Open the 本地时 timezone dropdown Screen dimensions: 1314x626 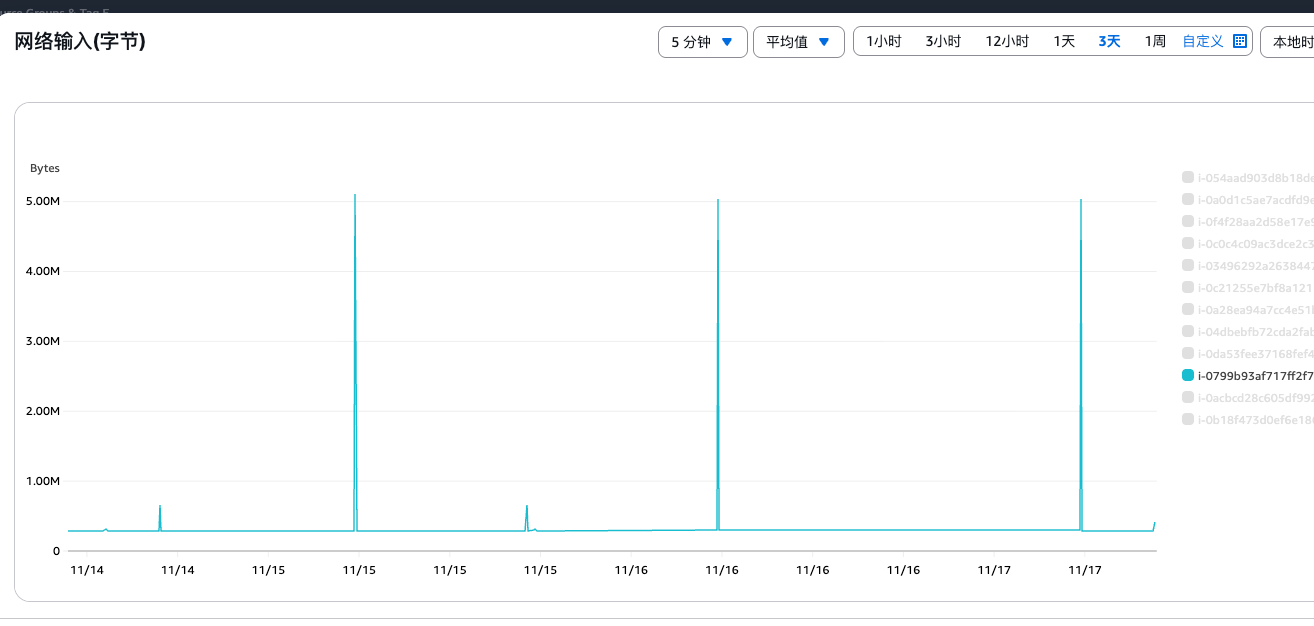click(1290, 42)
